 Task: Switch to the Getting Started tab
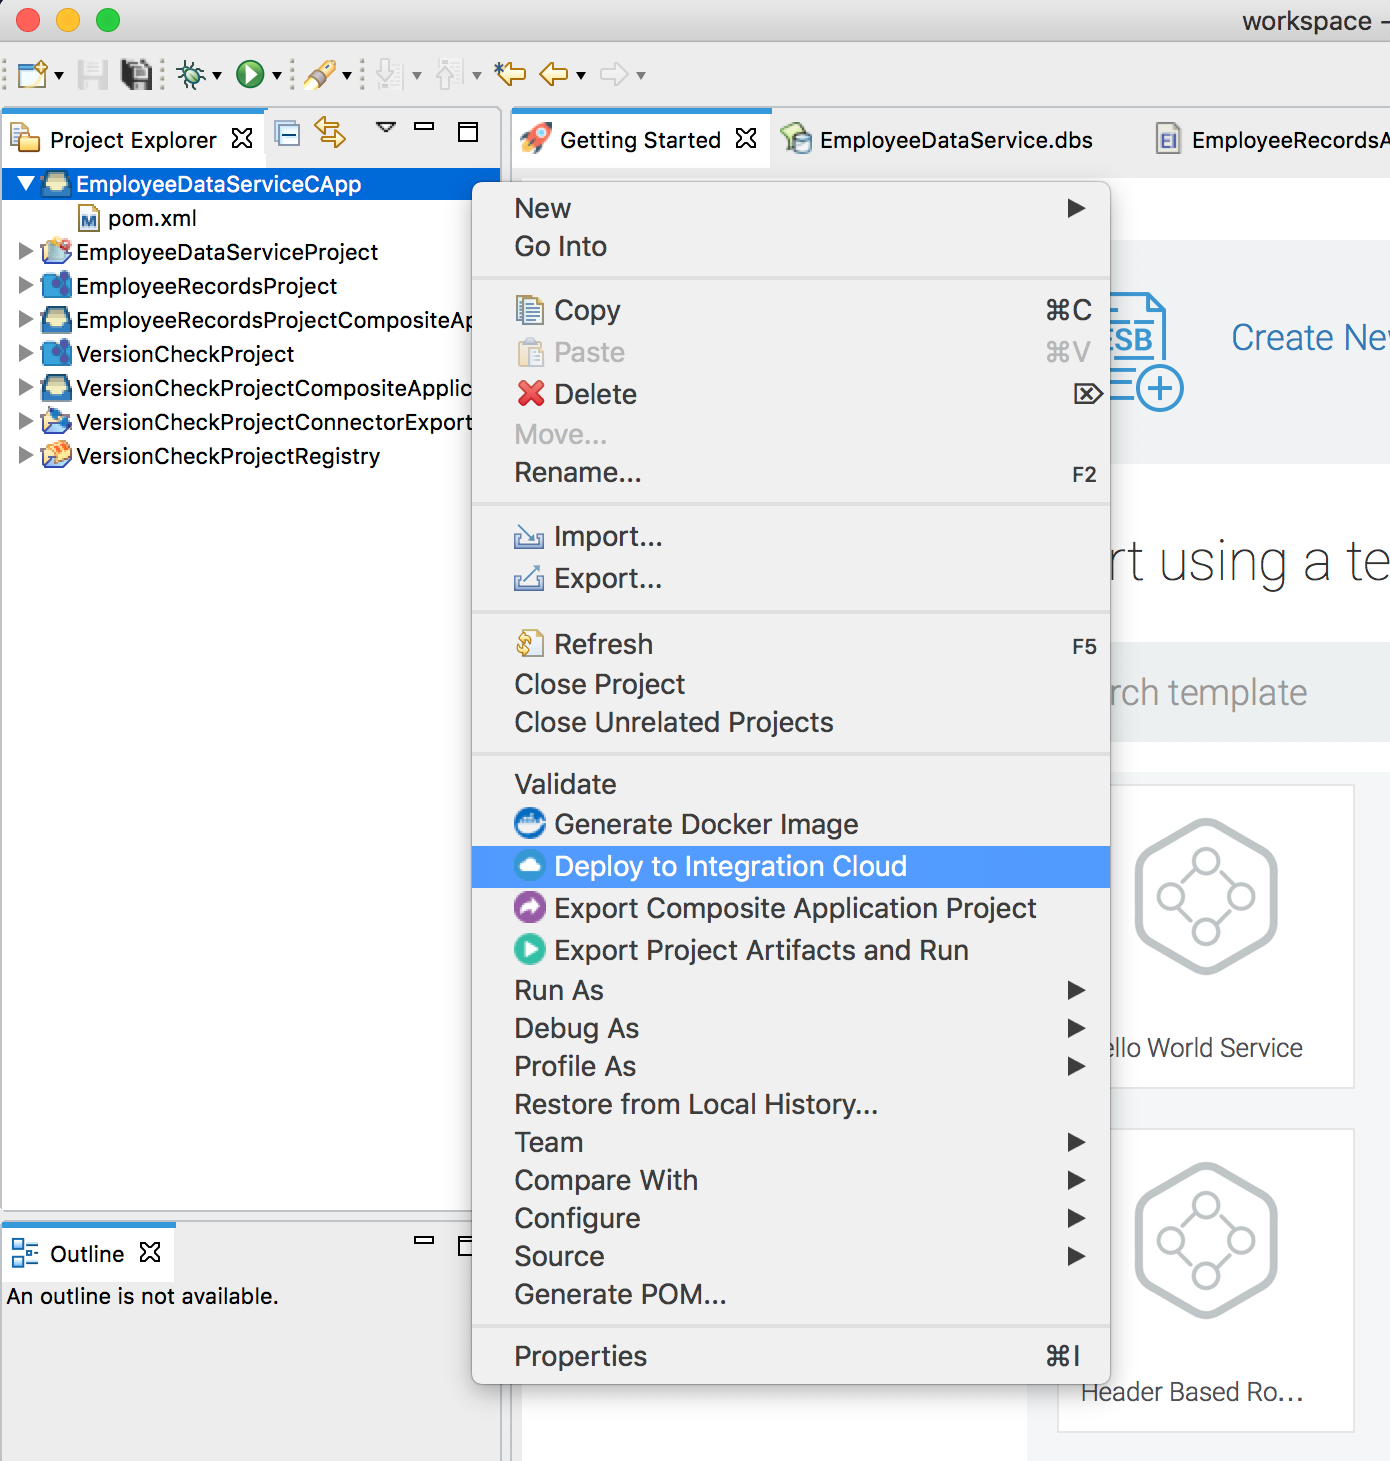[x=640, y=140]
